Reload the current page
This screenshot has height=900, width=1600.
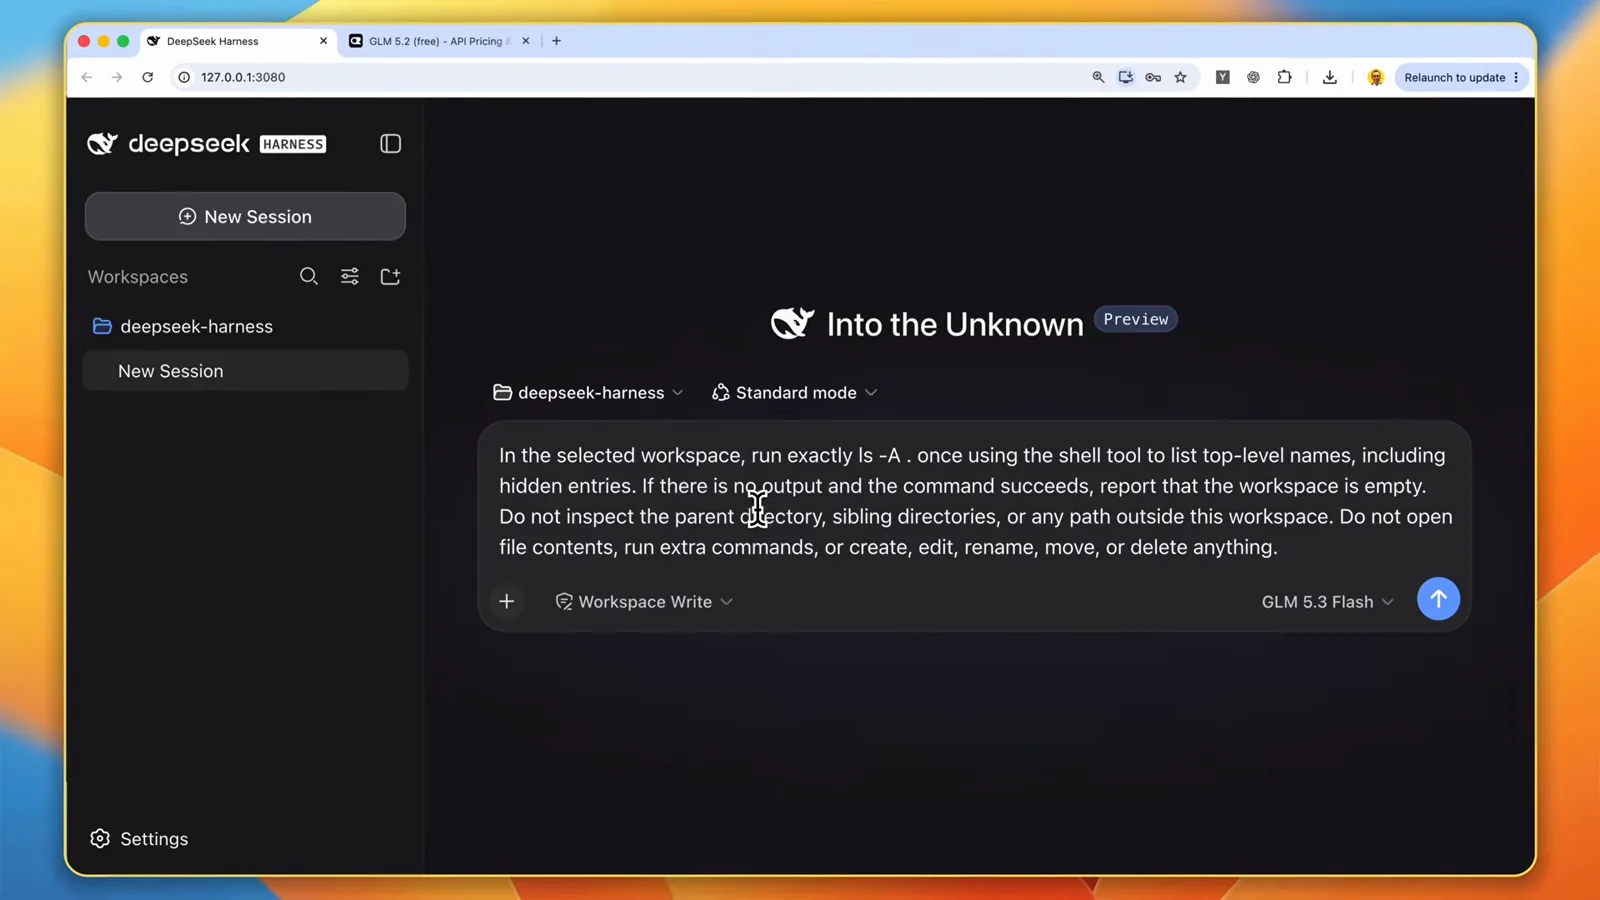148,77
